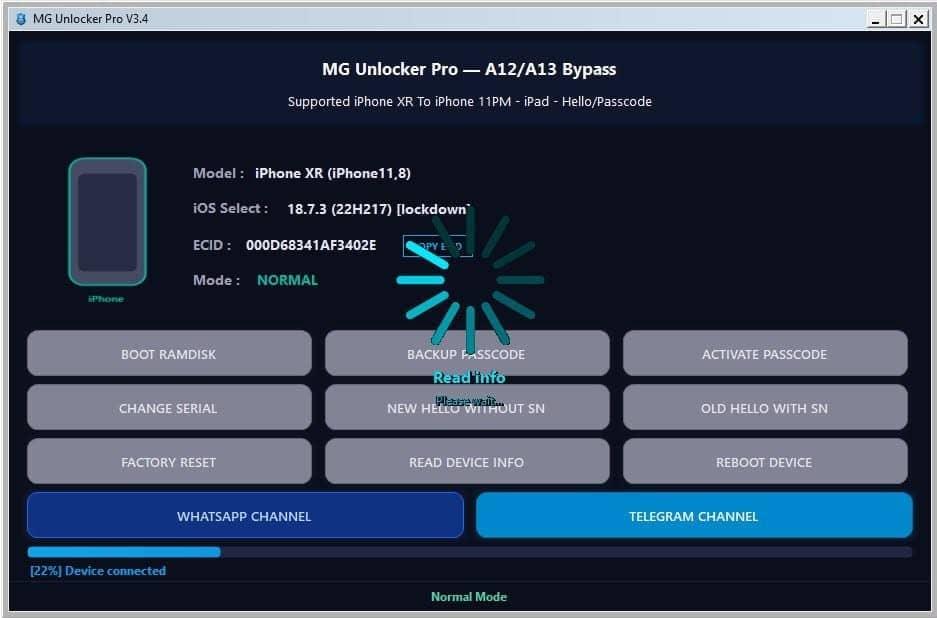Minimize the MG Unlocker Pro window

tap(875, 19)
